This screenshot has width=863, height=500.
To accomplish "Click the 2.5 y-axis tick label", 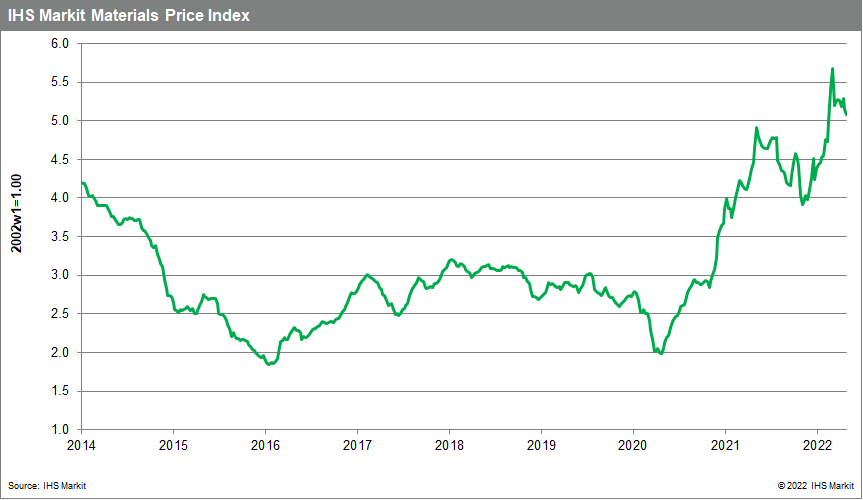I will tap(59, 314).
